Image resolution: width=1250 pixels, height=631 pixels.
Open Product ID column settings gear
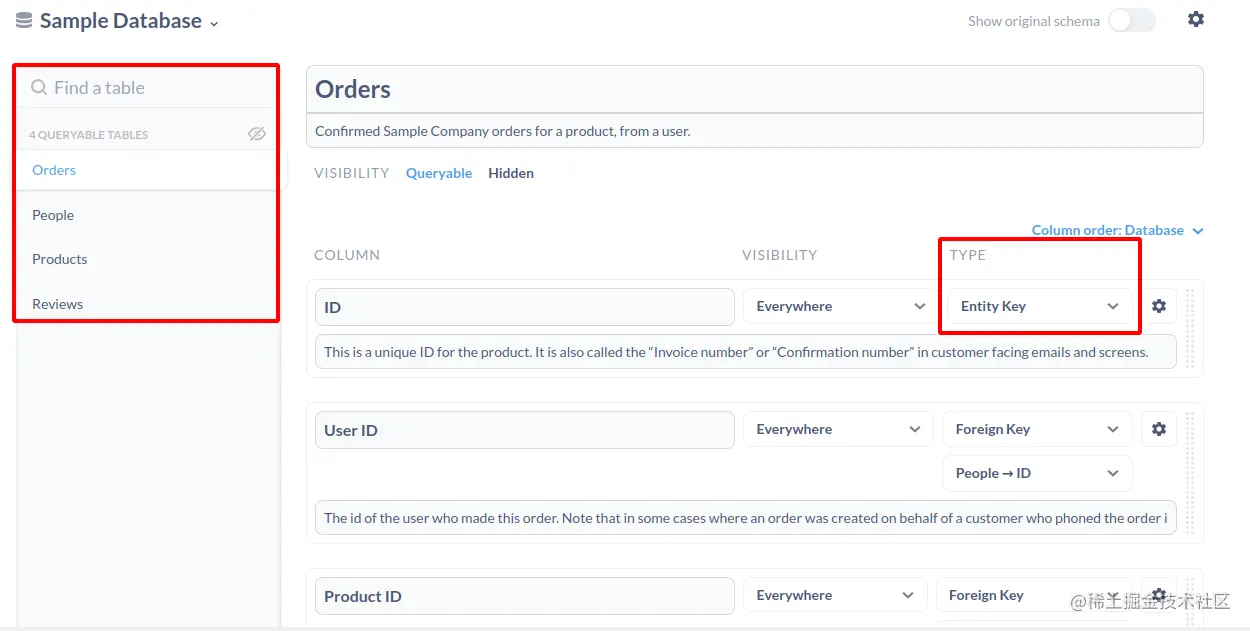coord(1159,594)
